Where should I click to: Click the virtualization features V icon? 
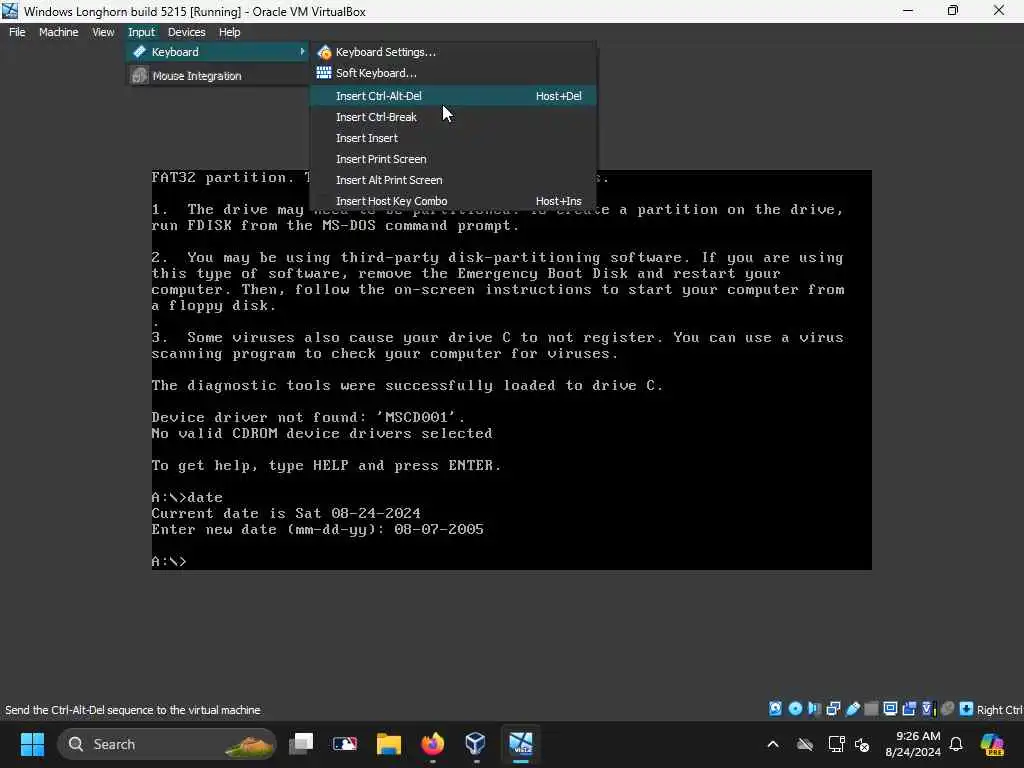(x=928, y=709)
